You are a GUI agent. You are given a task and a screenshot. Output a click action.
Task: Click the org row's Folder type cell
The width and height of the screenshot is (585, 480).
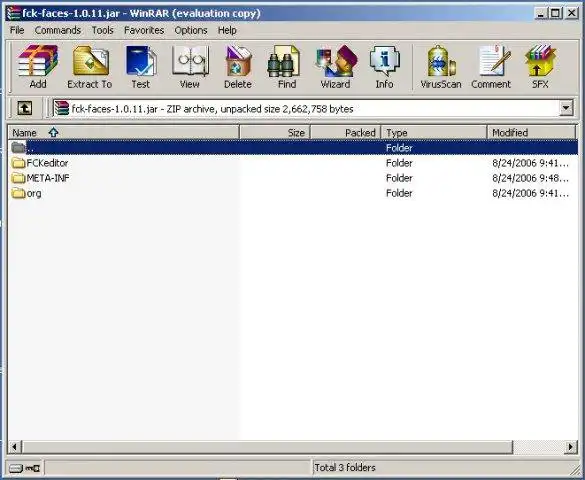coord(399,193)
